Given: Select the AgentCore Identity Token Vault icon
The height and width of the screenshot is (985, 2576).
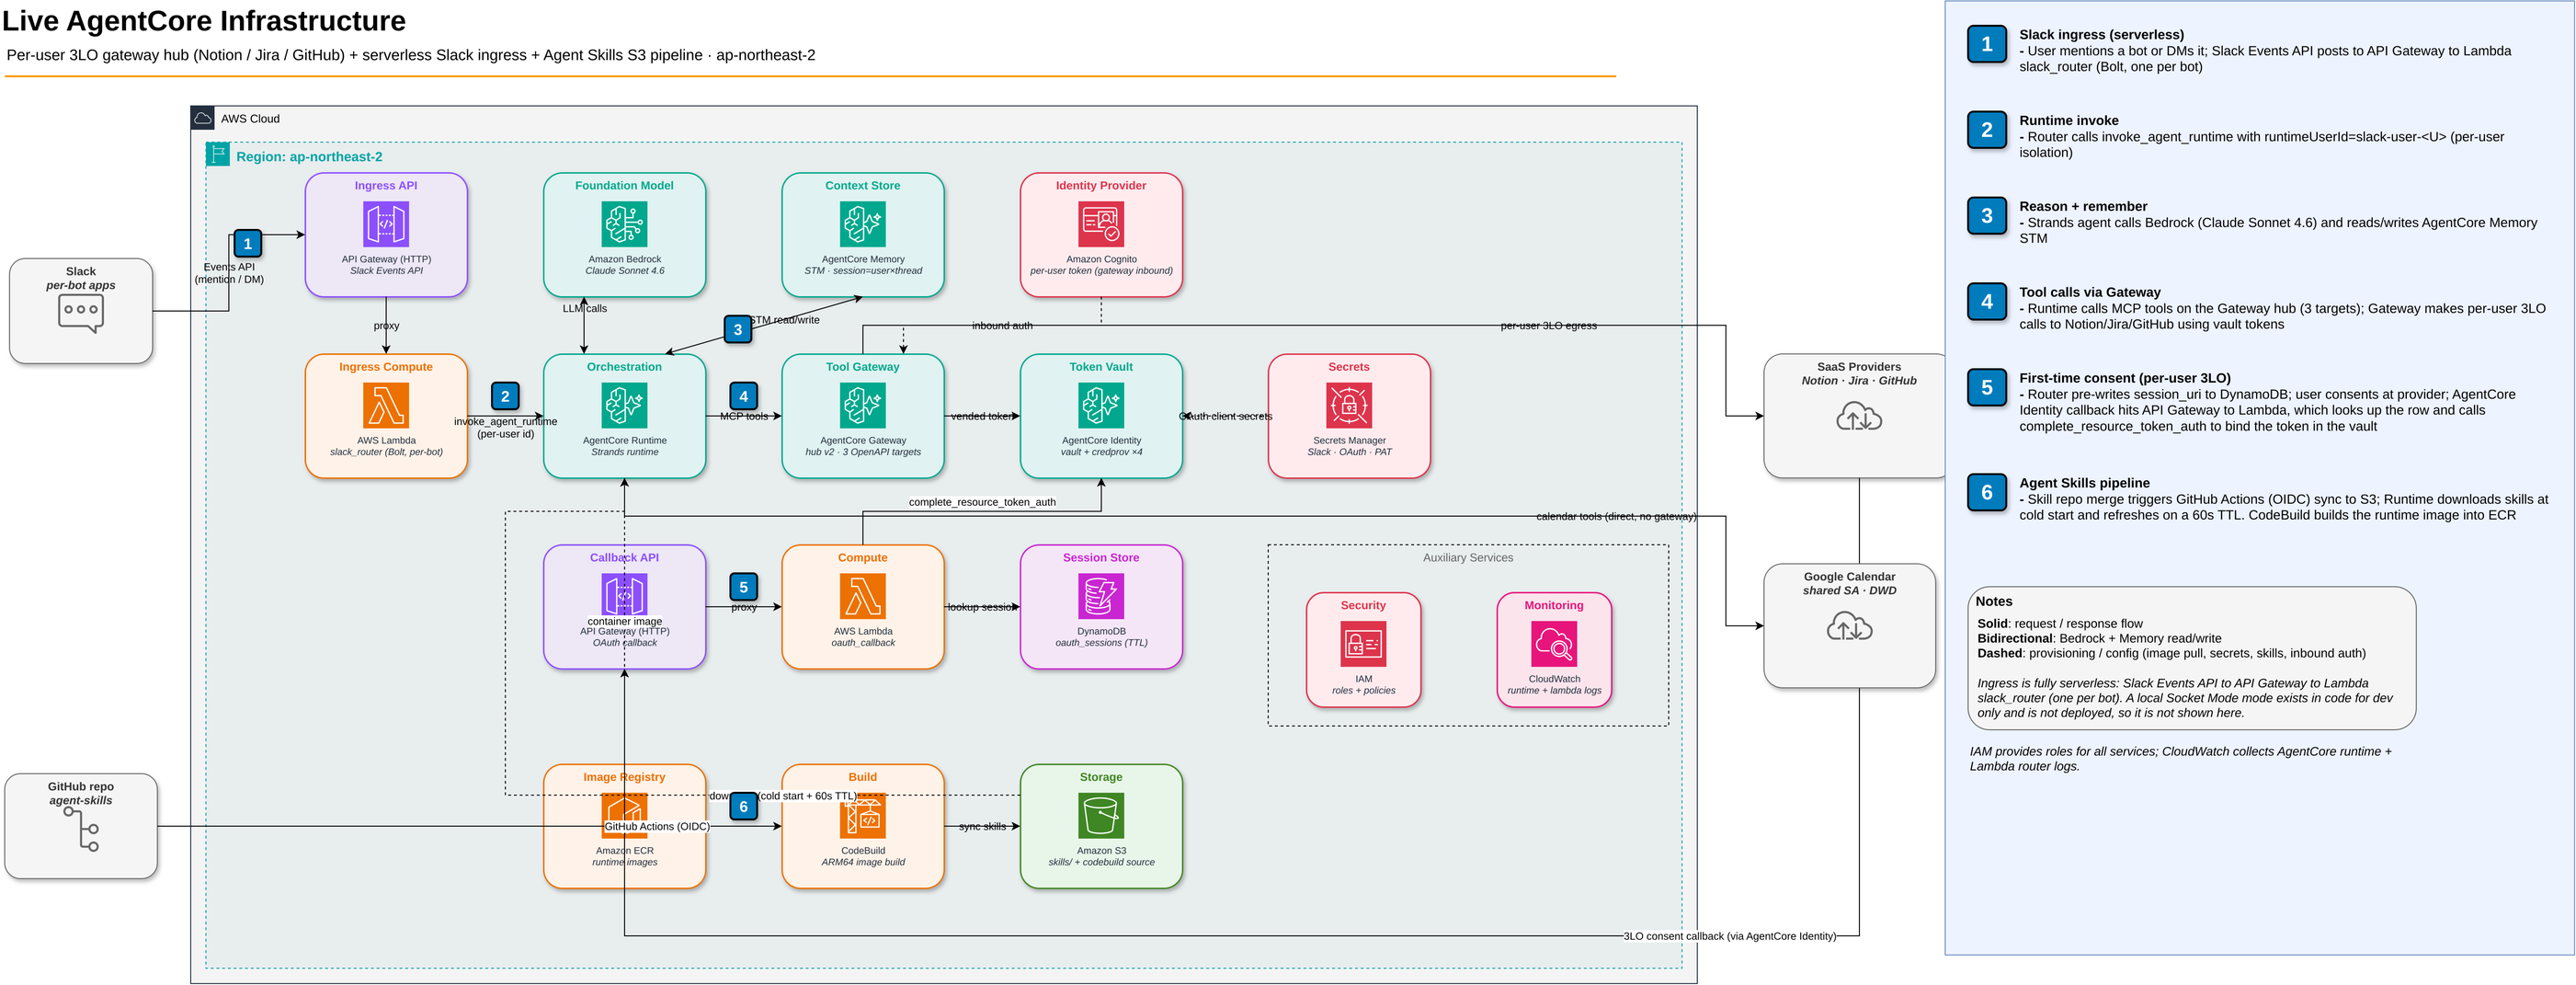Looking at the screenshot, I should [x=1100, y=405].
